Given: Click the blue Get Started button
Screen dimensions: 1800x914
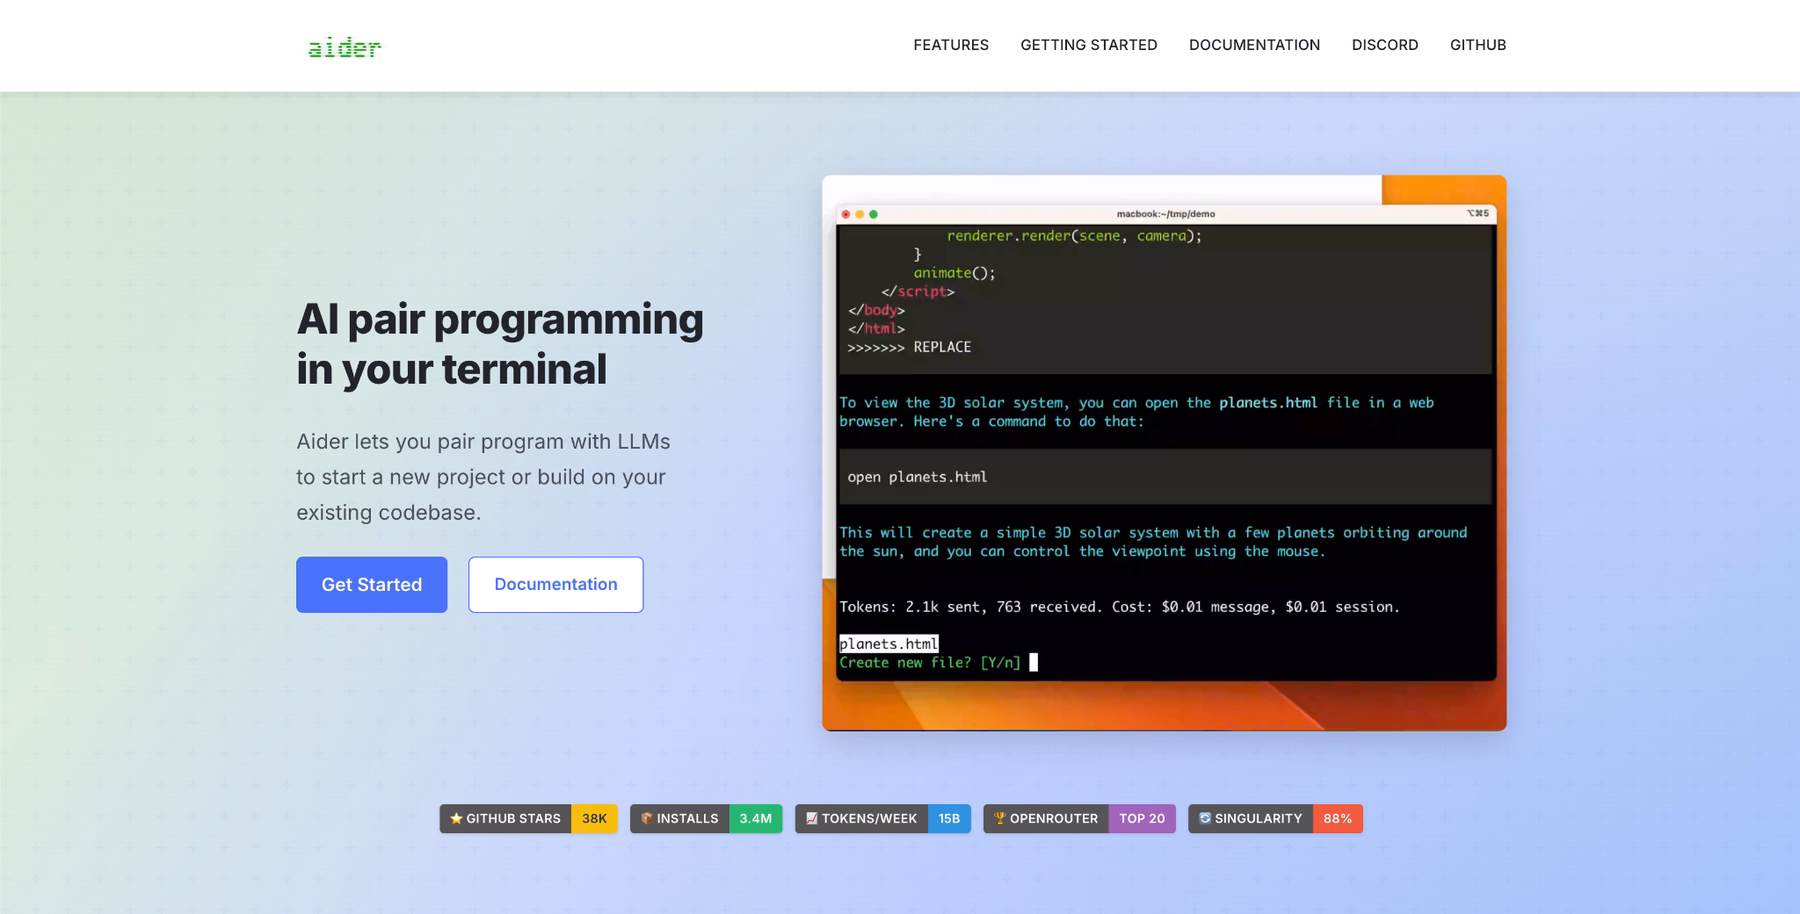Looking at the screenshot, I should pos(371,584).
